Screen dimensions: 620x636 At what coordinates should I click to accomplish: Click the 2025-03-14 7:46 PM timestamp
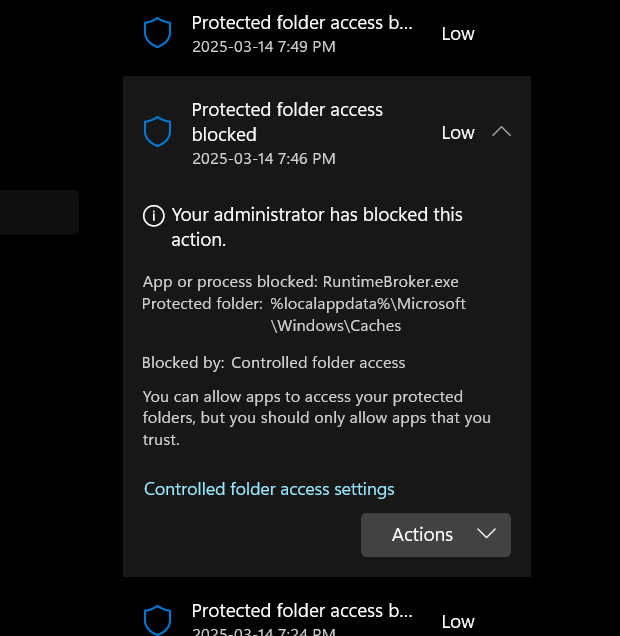pos(263,158)
